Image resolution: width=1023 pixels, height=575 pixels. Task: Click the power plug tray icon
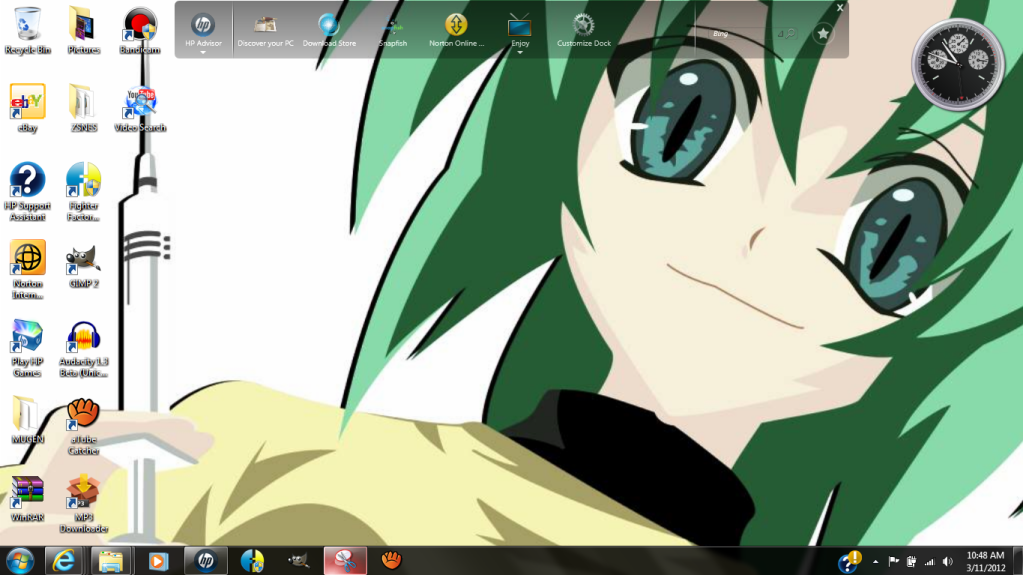coord(911,562)
